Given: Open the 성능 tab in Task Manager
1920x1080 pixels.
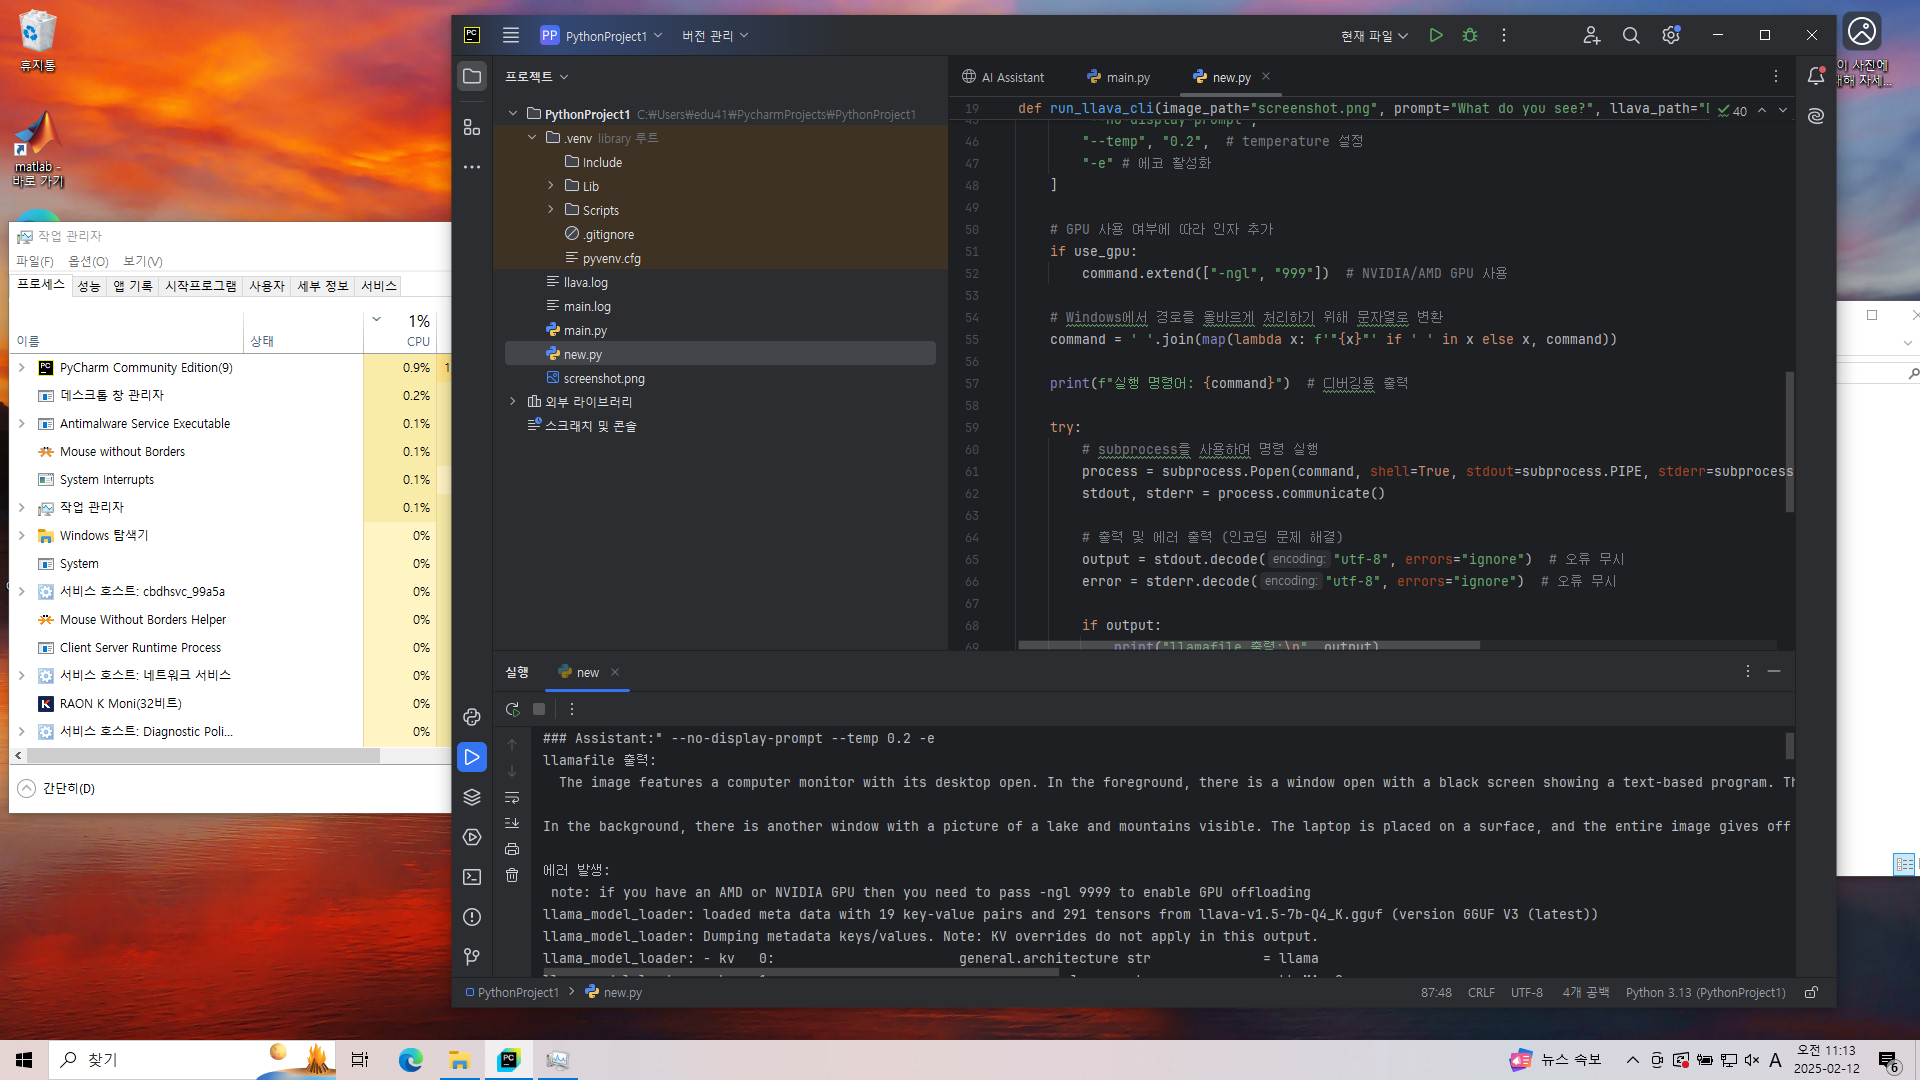Looking at the screenshot, I should coord(89,286).
